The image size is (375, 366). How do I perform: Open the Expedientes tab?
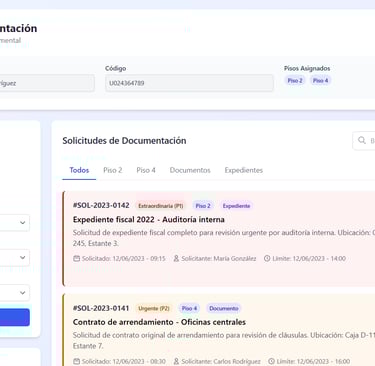244,170
